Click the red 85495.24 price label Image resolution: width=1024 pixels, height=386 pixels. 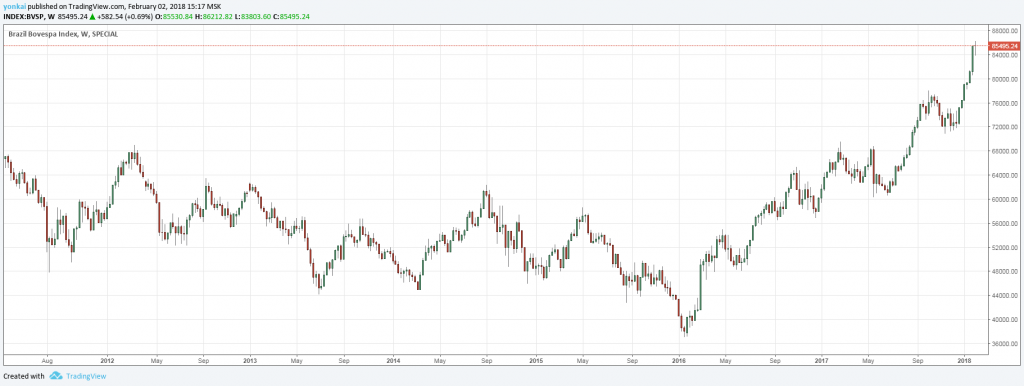tap(1004, 46)
